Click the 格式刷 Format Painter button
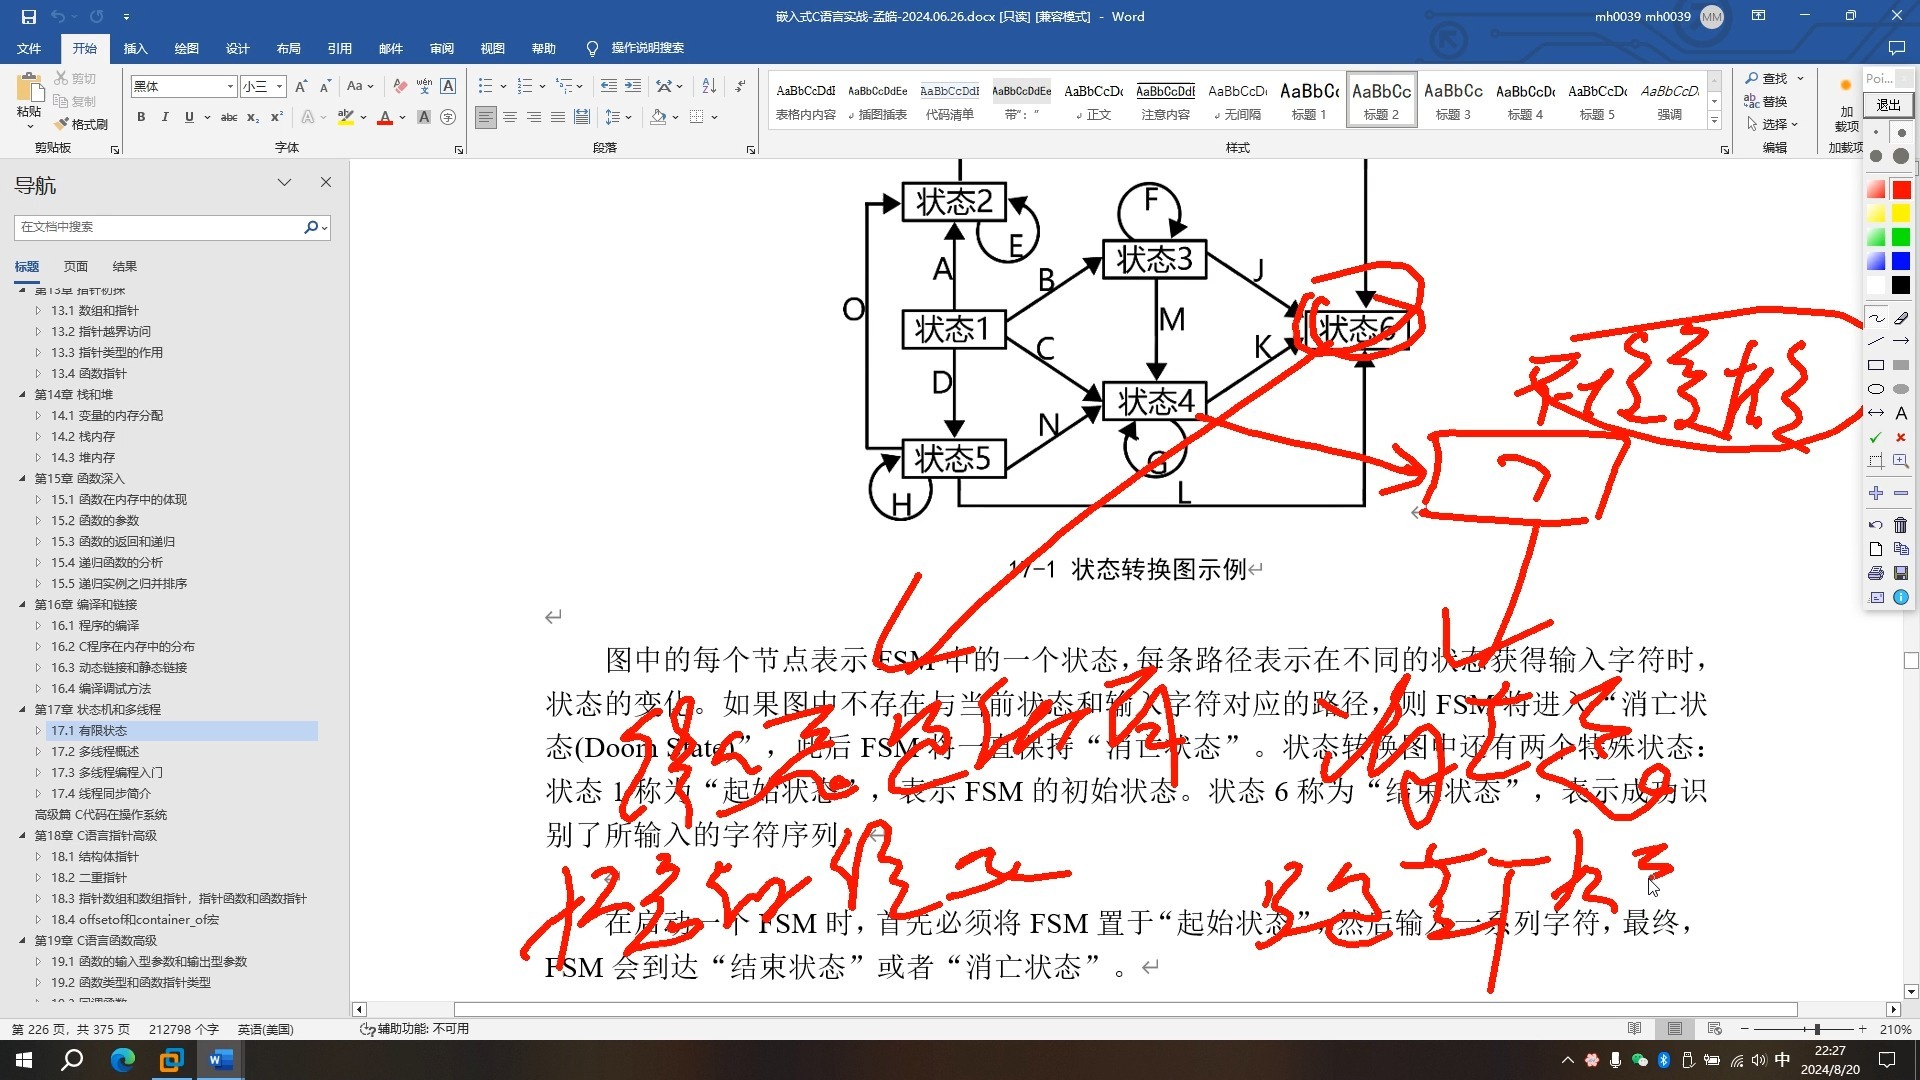The image size is (1920, 1080). click(81, 125)
